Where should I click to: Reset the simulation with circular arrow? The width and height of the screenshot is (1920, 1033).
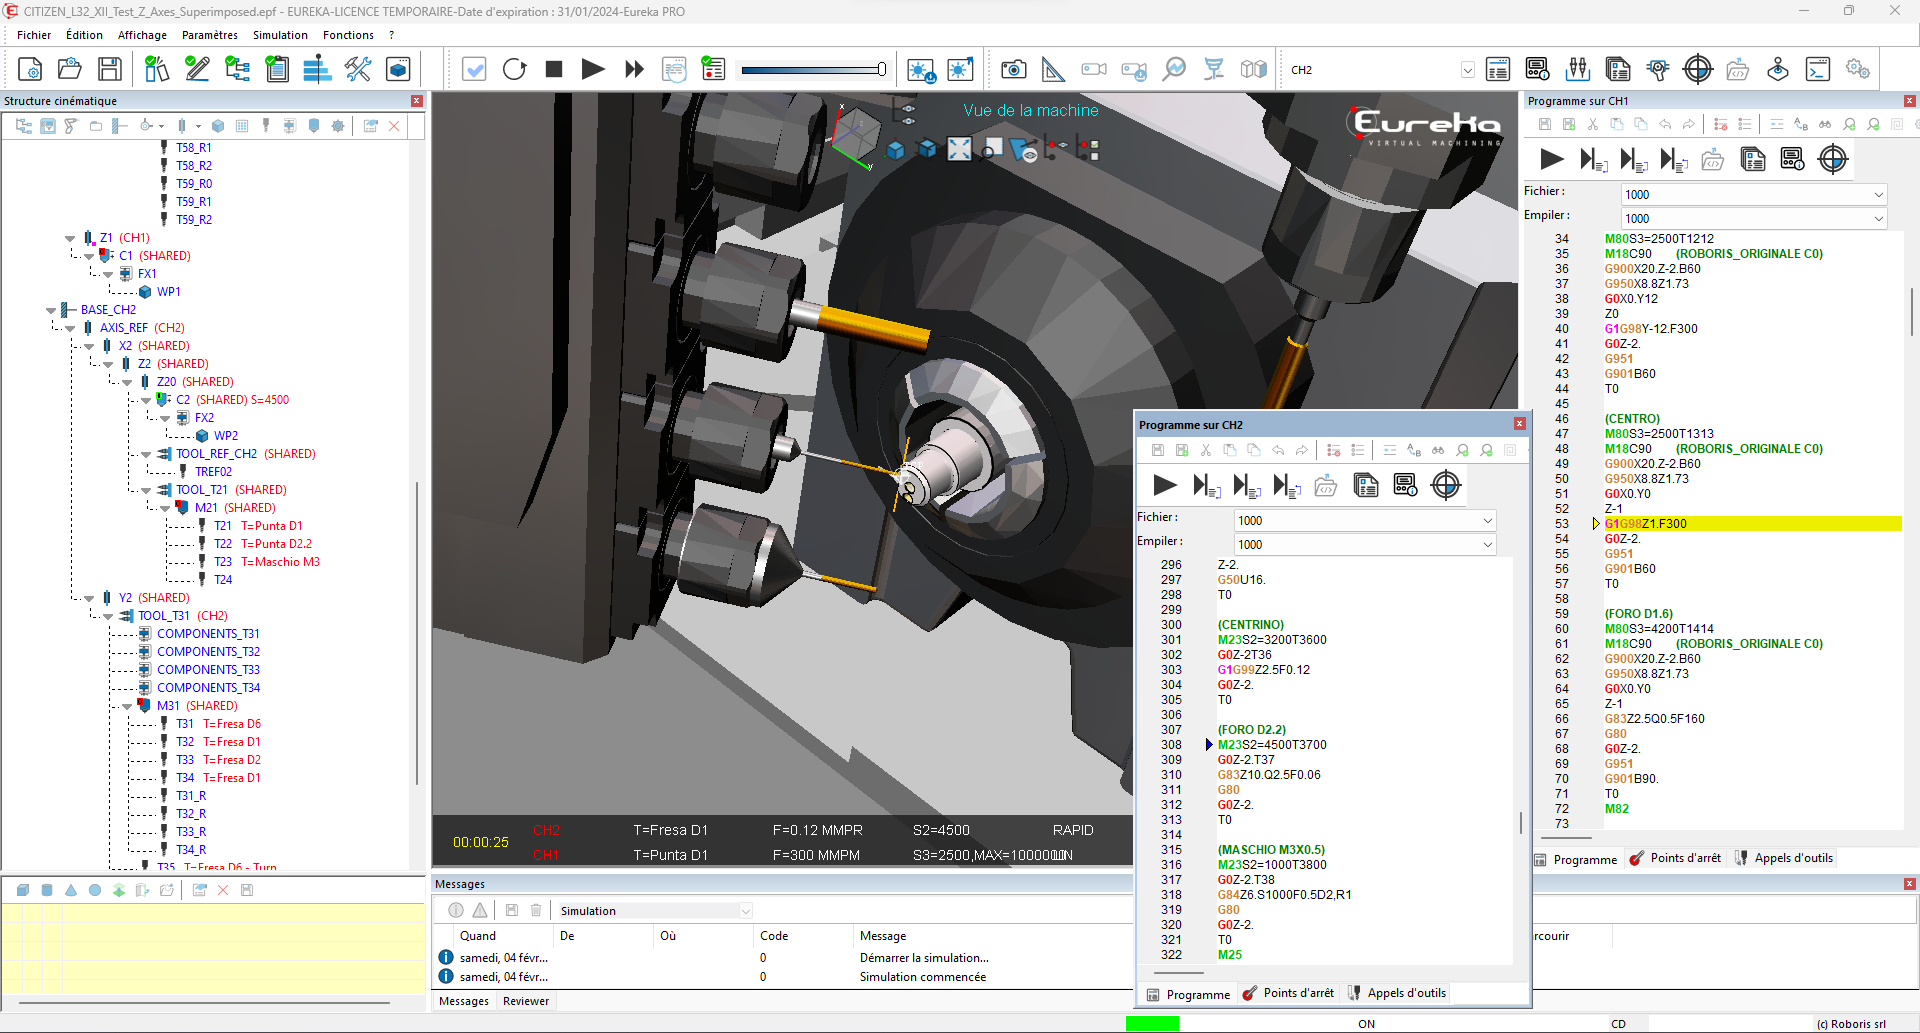click(514, 69)
